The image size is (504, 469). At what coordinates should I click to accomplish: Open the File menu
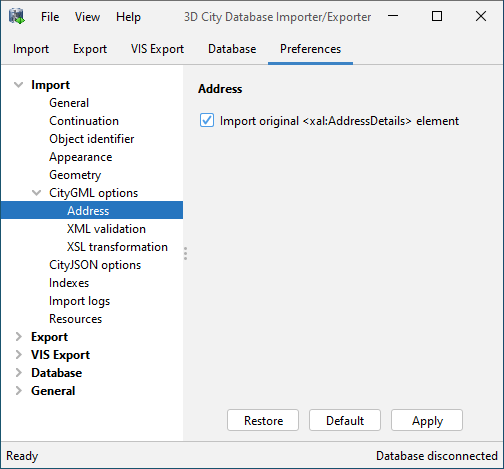click(50, 17)
